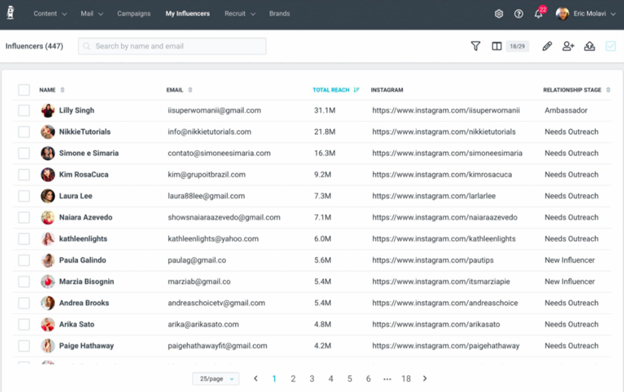
Task: Click email arika@arikasato.com
Action: [x=203, y=324]
